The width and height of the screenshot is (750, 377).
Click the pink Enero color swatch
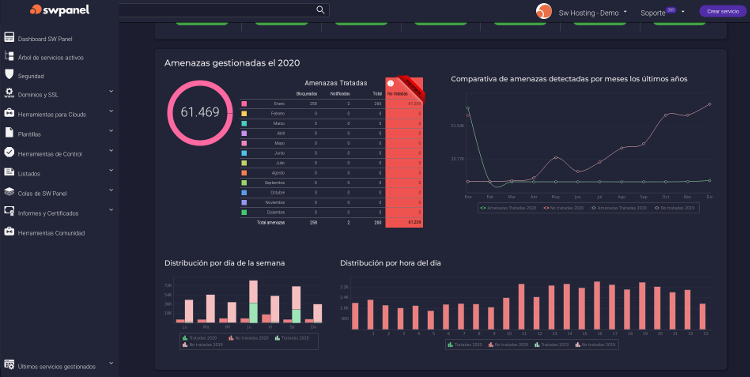click(244, 104)
